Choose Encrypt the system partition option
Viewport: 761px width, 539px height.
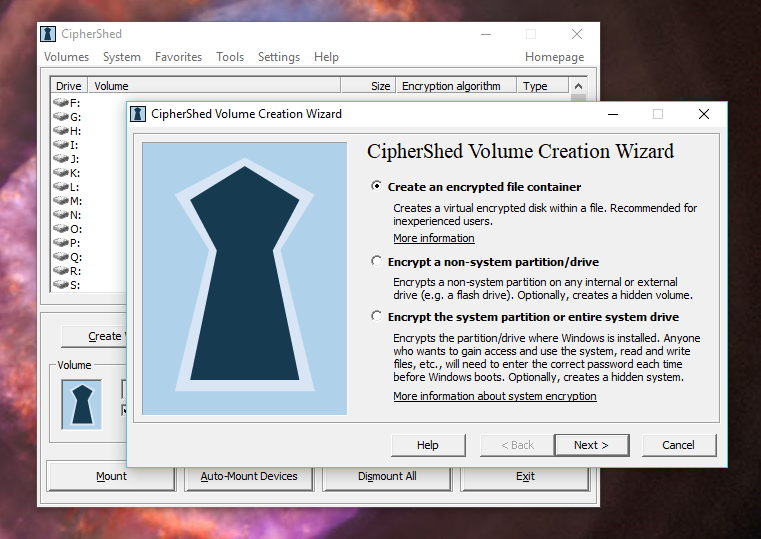(376, 316)
